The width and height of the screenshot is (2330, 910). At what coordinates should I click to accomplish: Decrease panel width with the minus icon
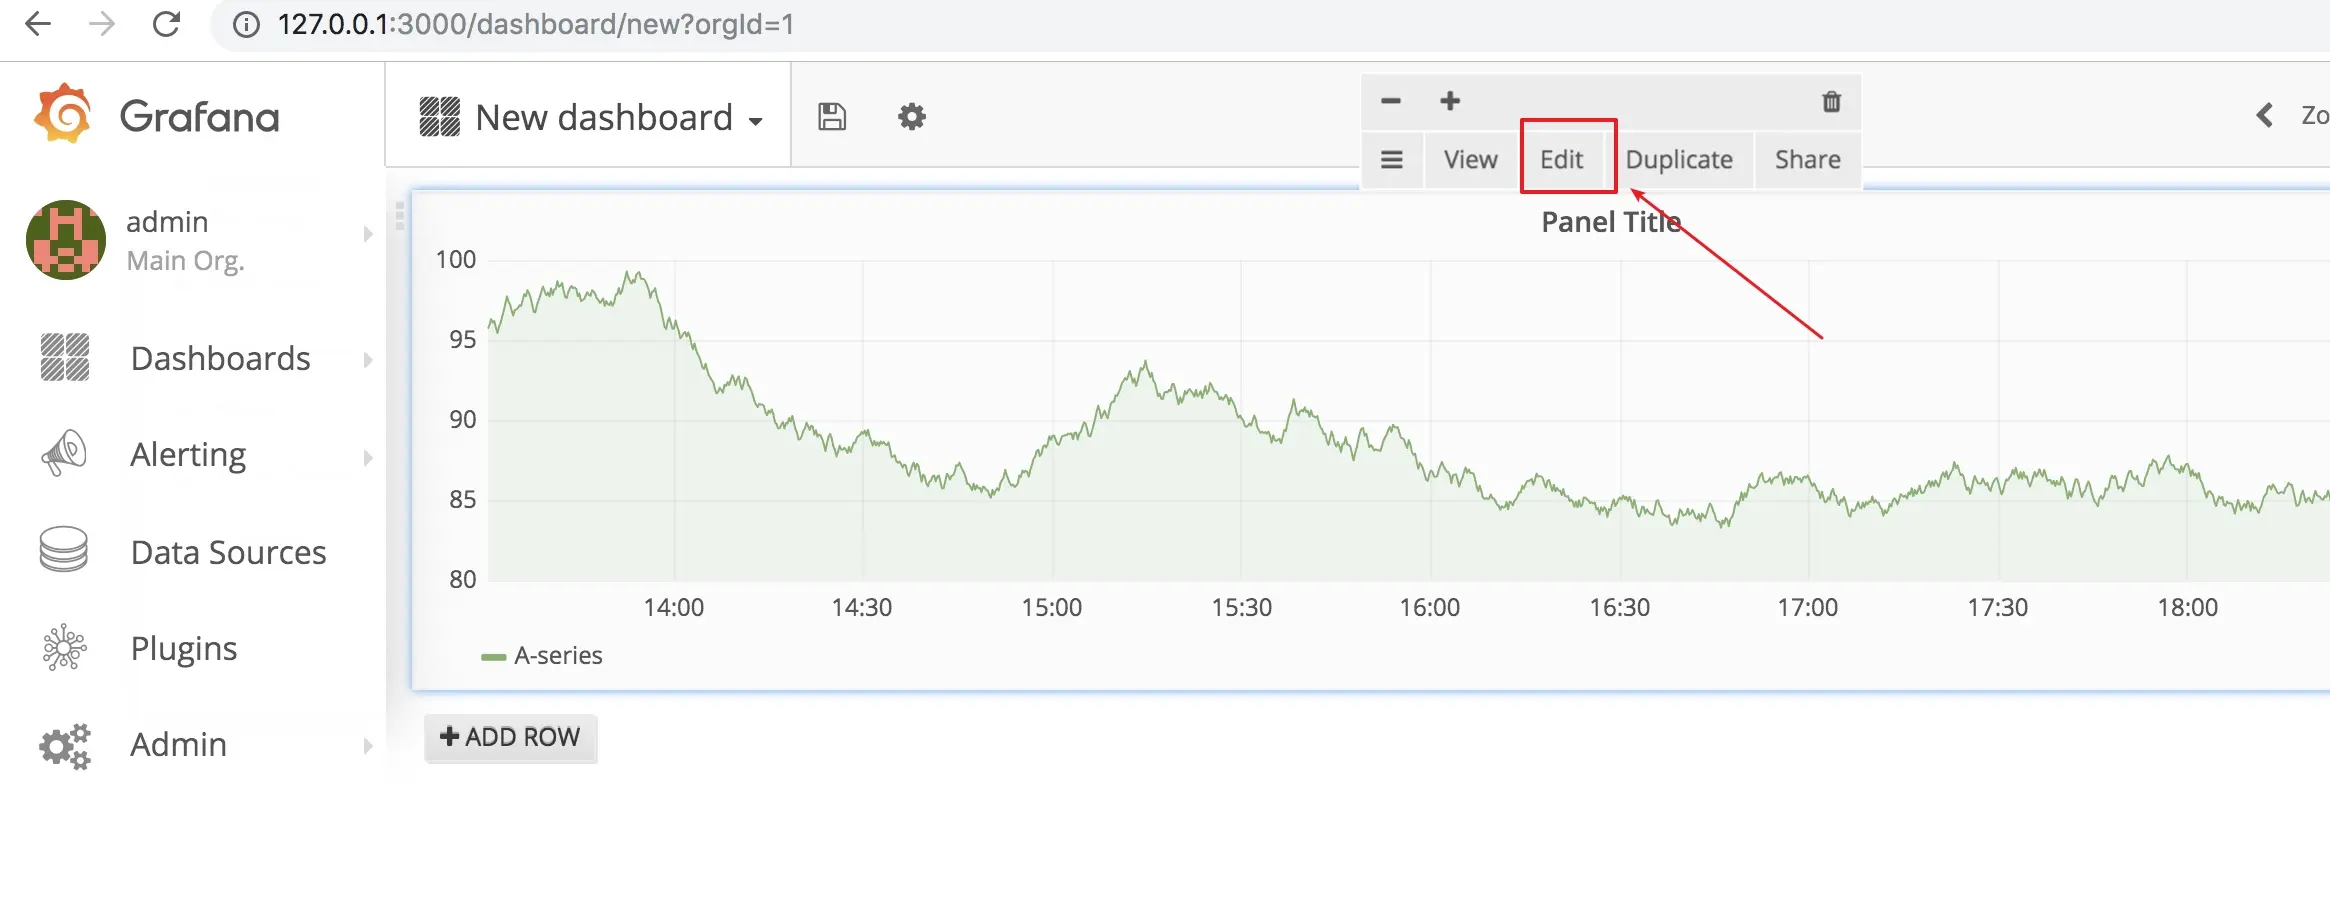click(1391, 101)
